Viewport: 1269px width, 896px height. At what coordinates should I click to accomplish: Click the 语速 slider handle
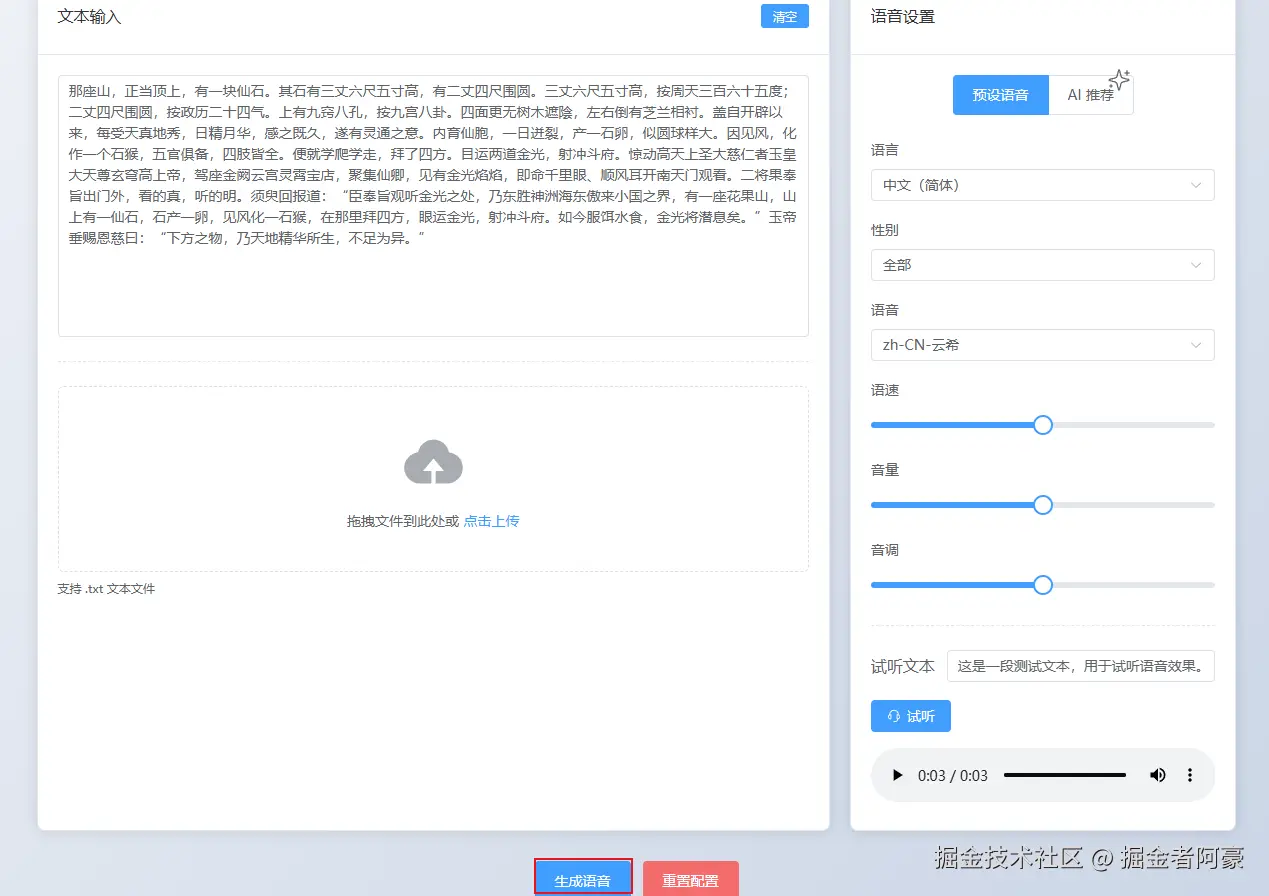coord(1043,425)
